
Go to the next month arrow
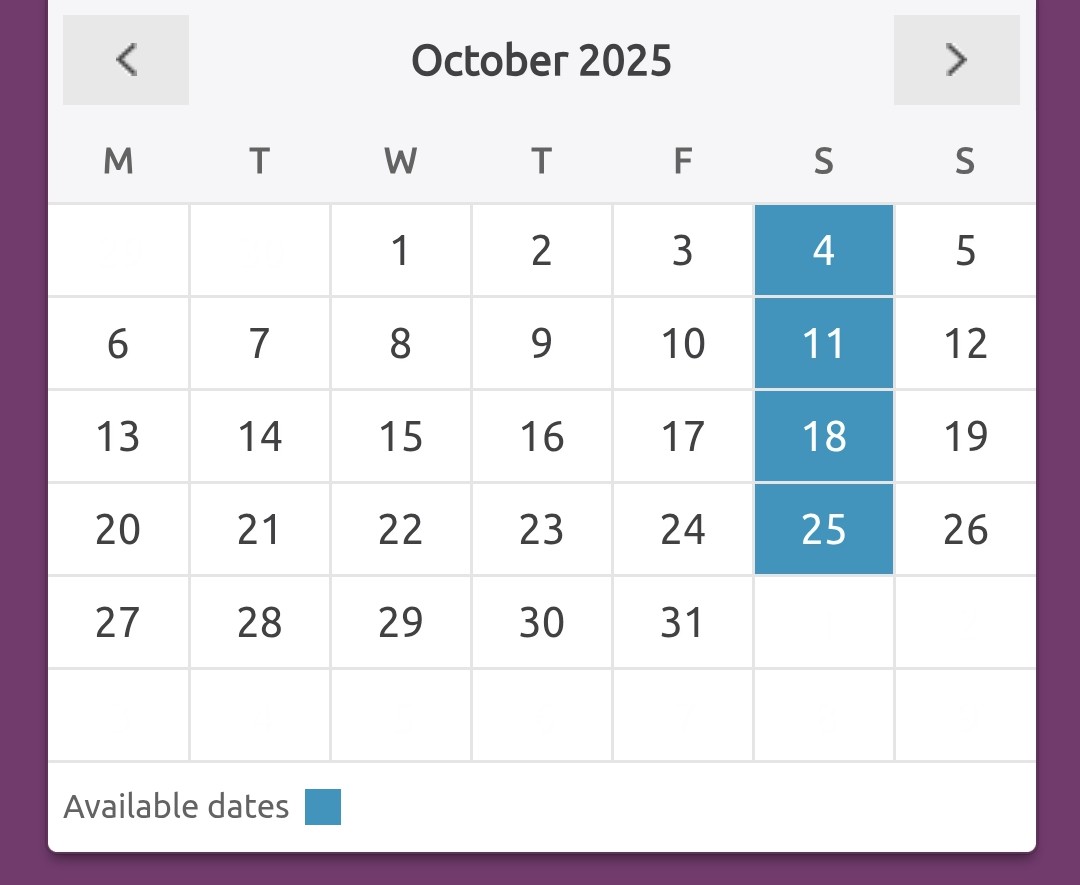pyautogui.click(x=956, y=60)
